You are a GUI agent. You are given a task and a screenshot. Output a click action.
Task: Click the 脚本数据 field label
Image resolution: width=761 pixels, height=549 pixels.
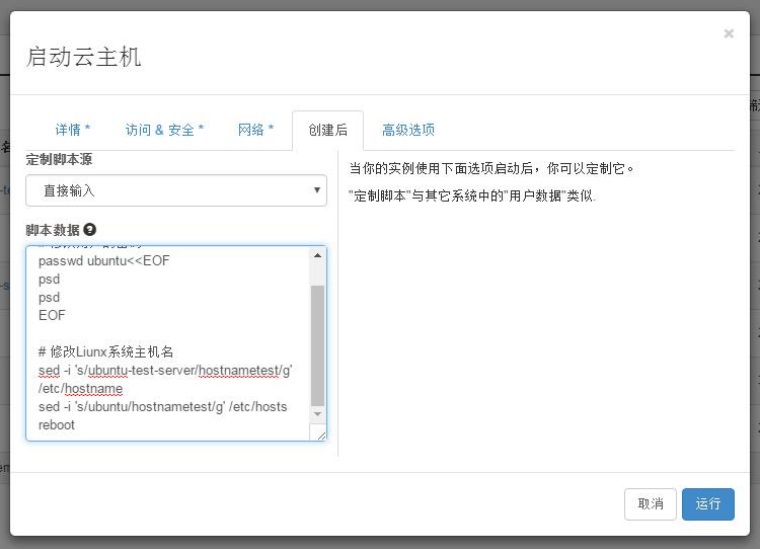pyautogui.click(x=53, y=229)
